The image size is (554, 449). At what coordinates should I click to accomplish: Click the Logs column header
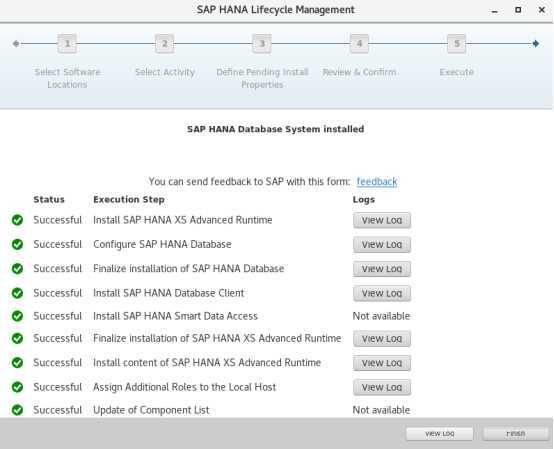364,200
